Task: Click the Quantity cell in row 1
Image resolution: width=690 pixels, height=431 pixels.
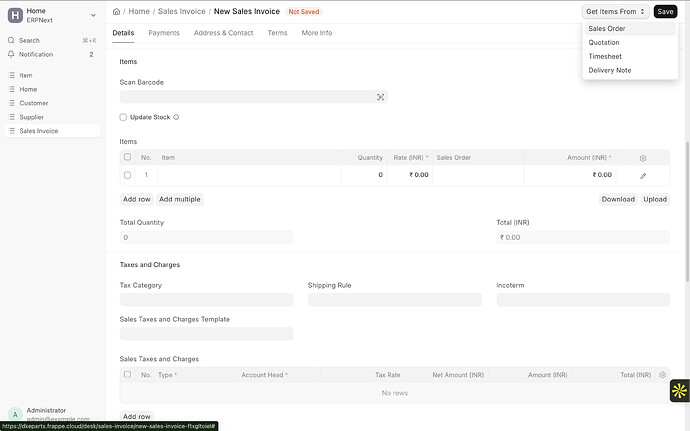Action: point(364,175)
